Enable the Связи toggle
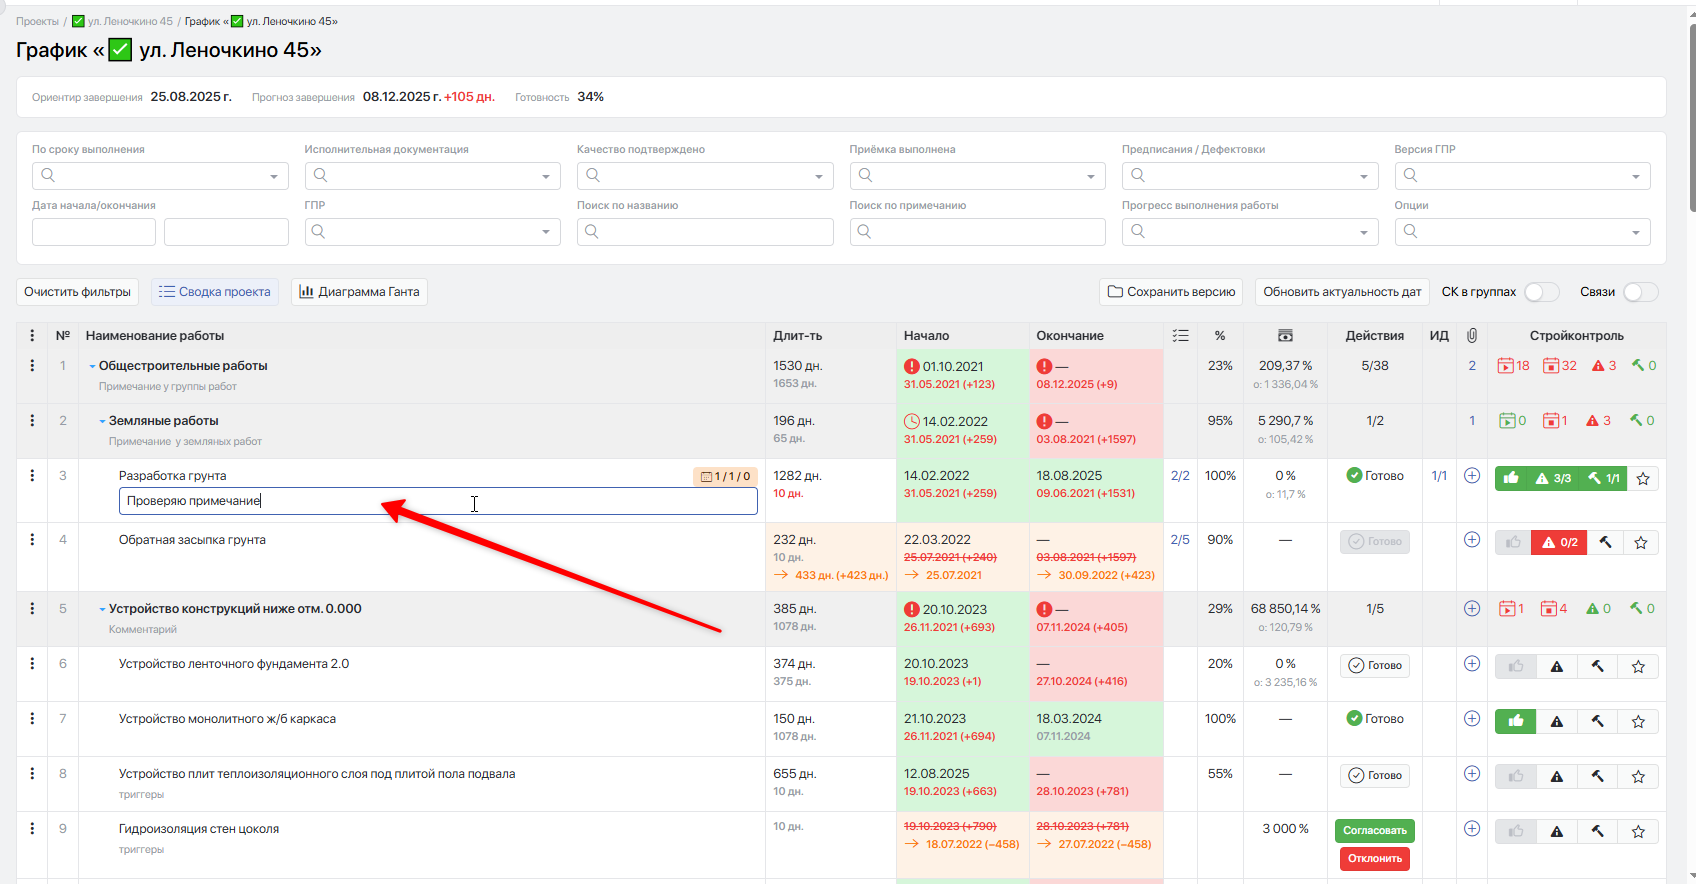1696x884 pixels. tap(1640, 292)
